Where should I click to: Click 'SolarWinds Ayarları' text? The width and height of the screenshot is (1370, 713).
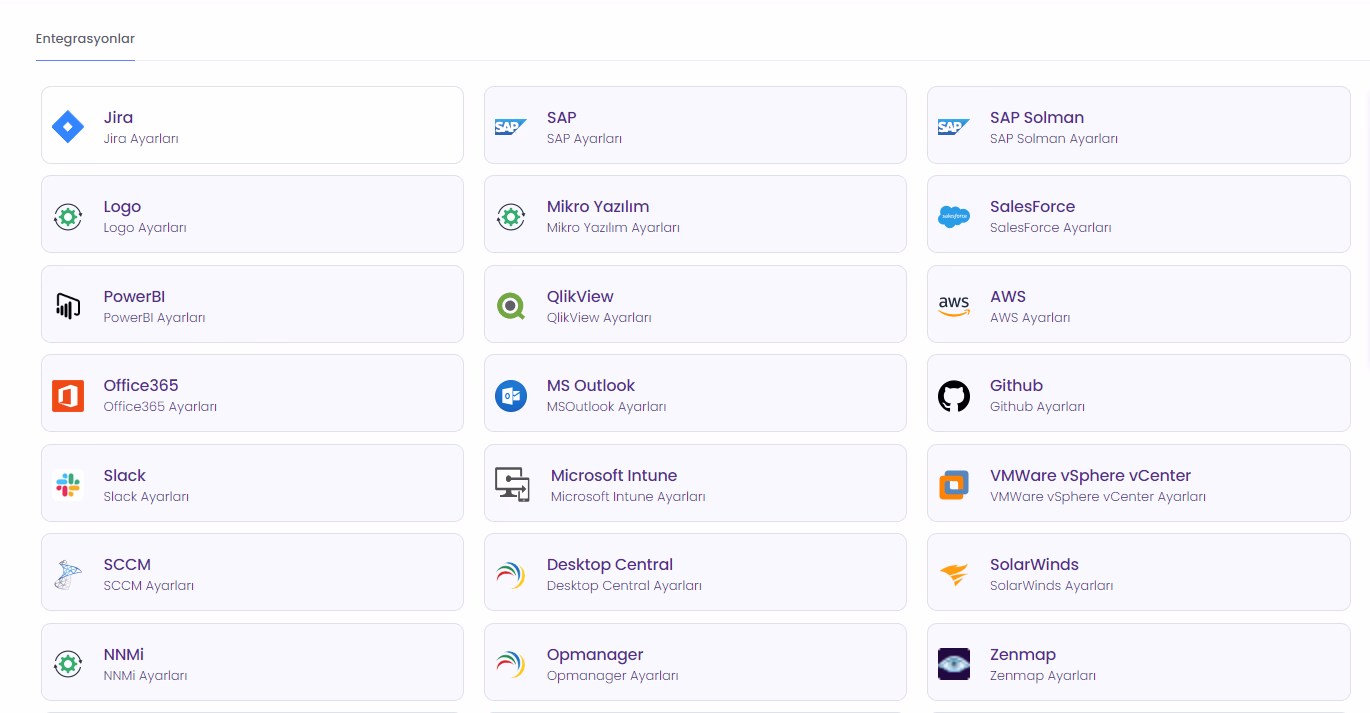click(x=1051, y=586)
